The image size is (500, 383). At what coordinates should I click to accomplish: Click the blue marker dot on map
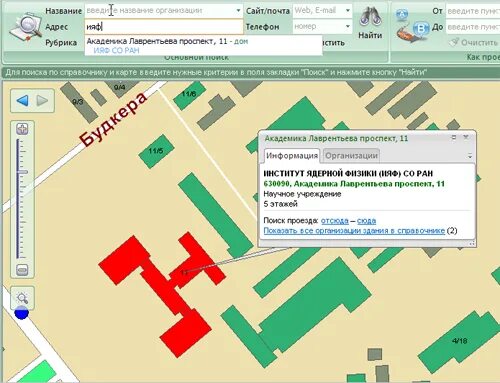pos(22,312)
